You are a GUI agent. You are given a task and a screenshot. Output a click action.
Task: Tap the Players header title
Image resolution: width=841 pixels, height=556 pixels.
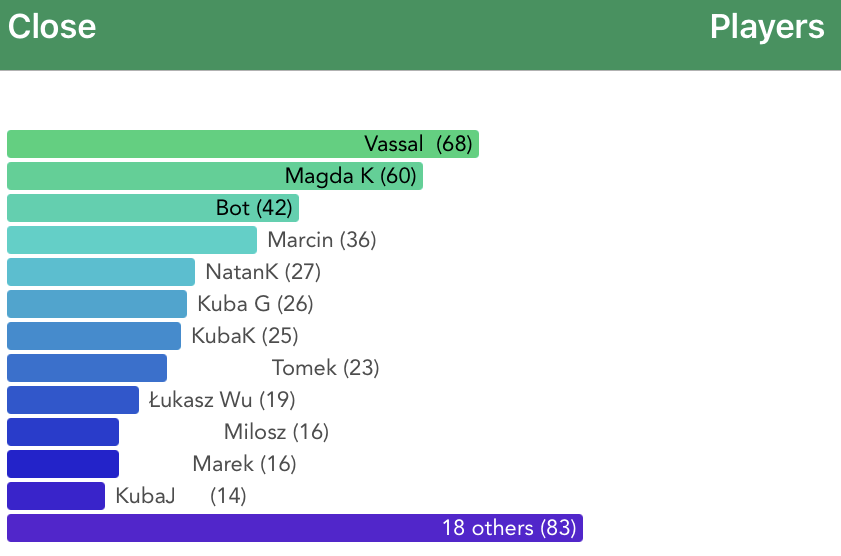pos(767,27)
